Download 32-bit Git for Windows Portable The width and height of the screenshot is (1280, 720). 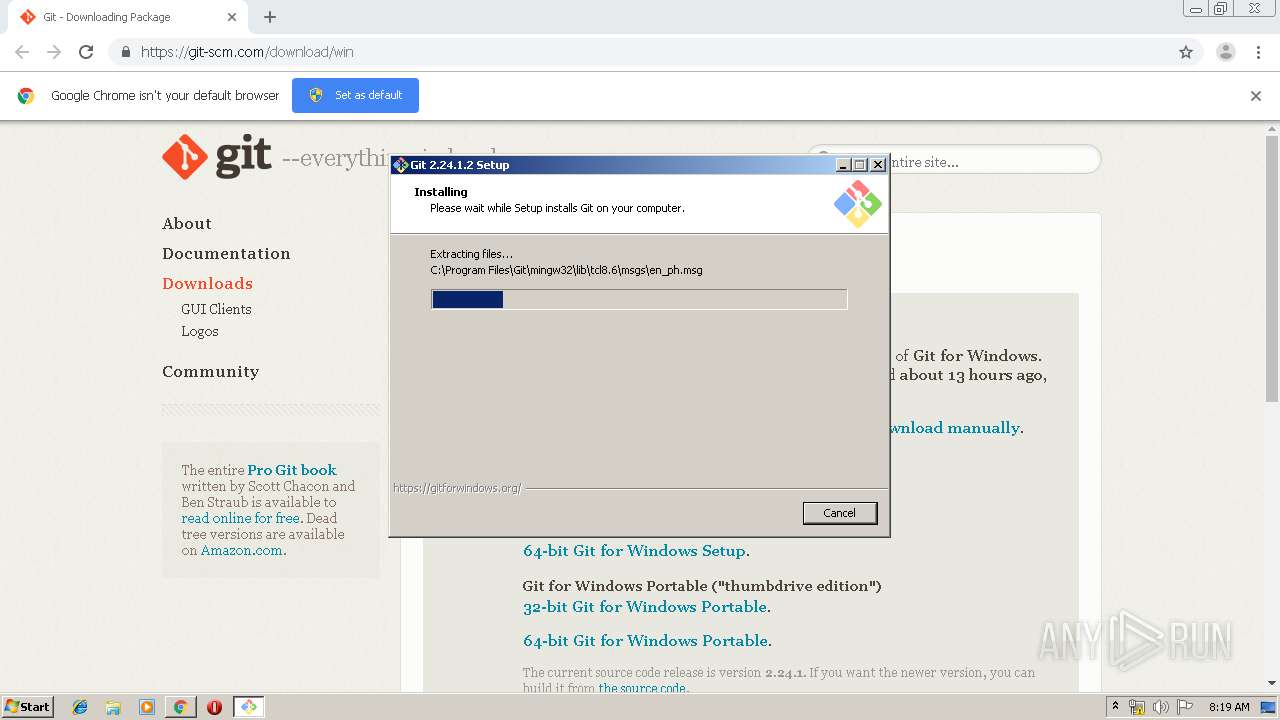tap(645, 607)
